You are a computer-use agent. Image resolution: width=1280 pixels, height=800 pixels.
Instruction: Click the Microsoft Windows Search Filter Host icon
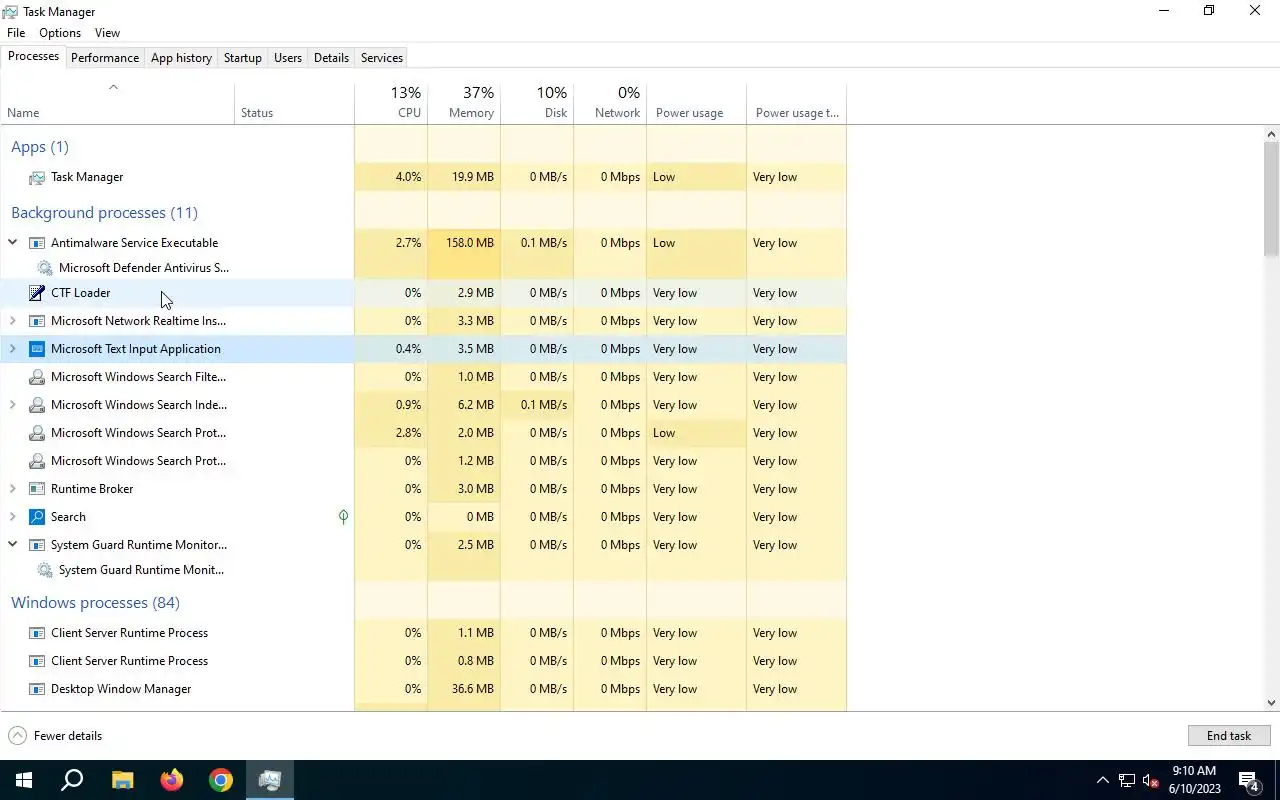(x=37, y=377)
